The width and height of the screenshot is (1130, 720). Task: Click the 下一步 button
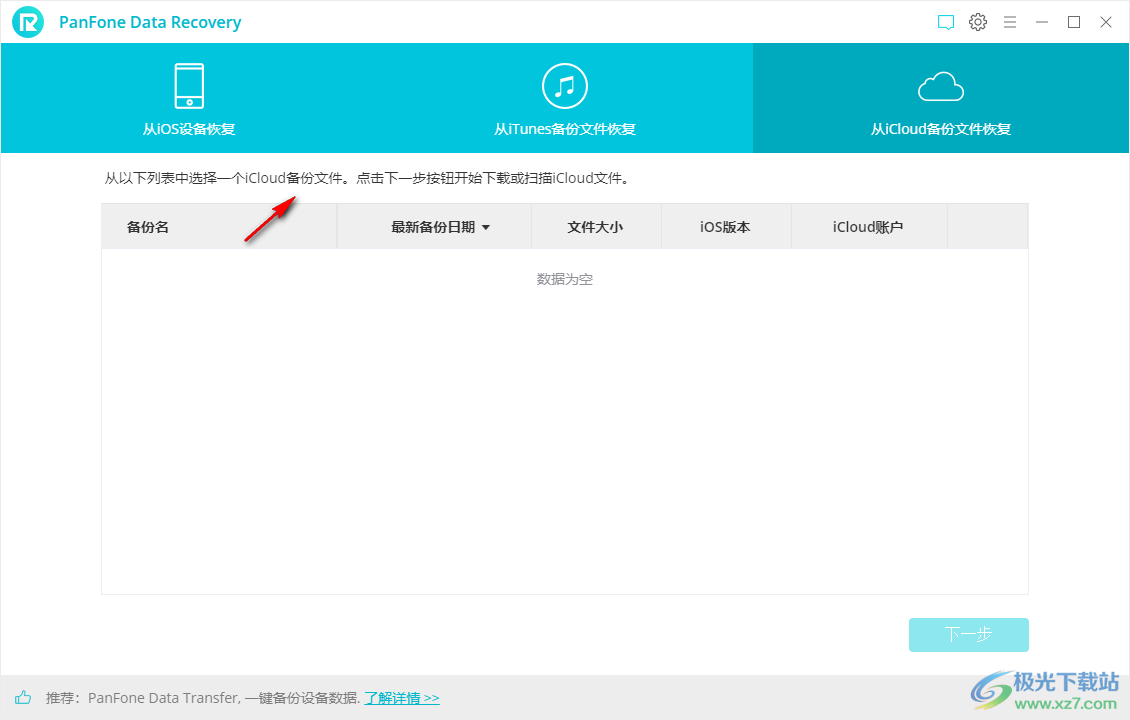pos(969,634)
